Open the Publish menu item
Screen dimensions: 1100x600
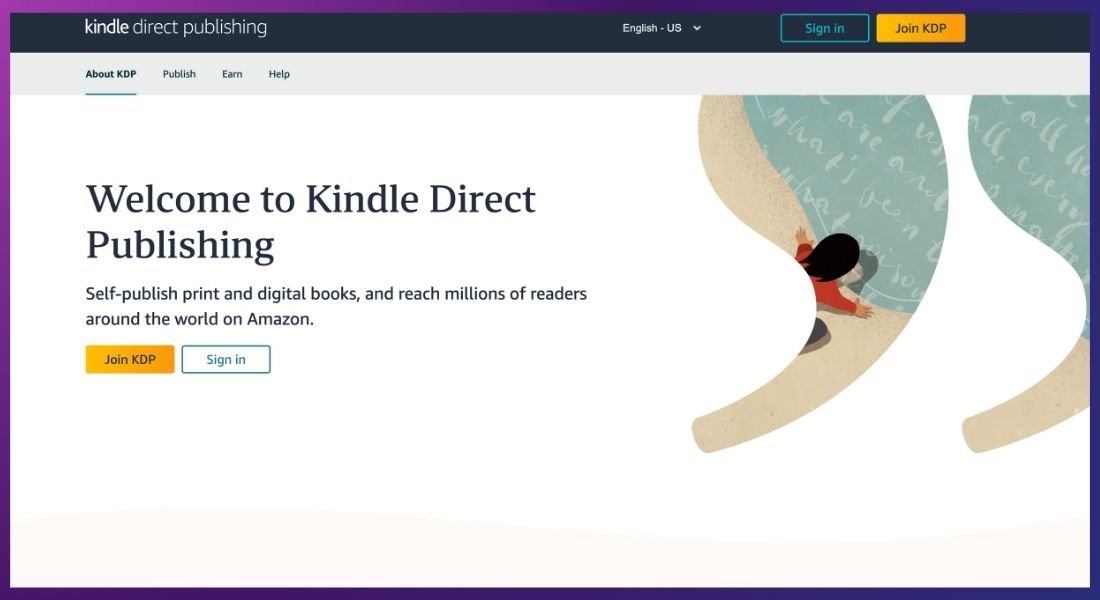pos(179,74)
